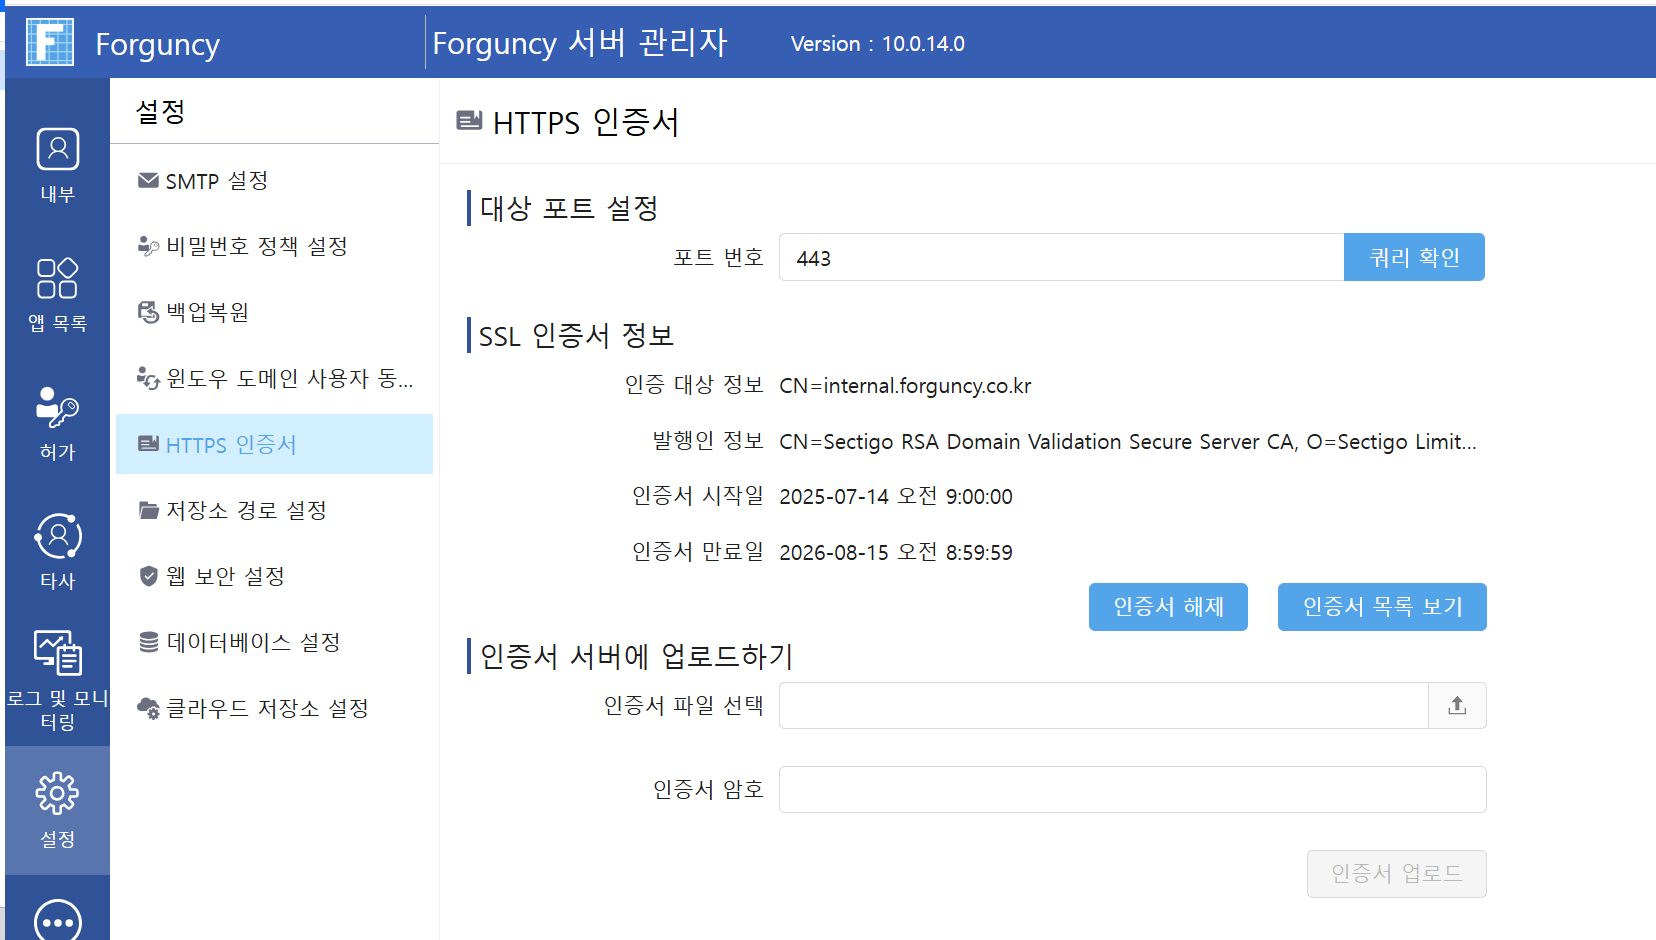Open 저장소 경로 설정 menu item
The height and width of the screenshot is (940, 1656).
pos(274,510)
